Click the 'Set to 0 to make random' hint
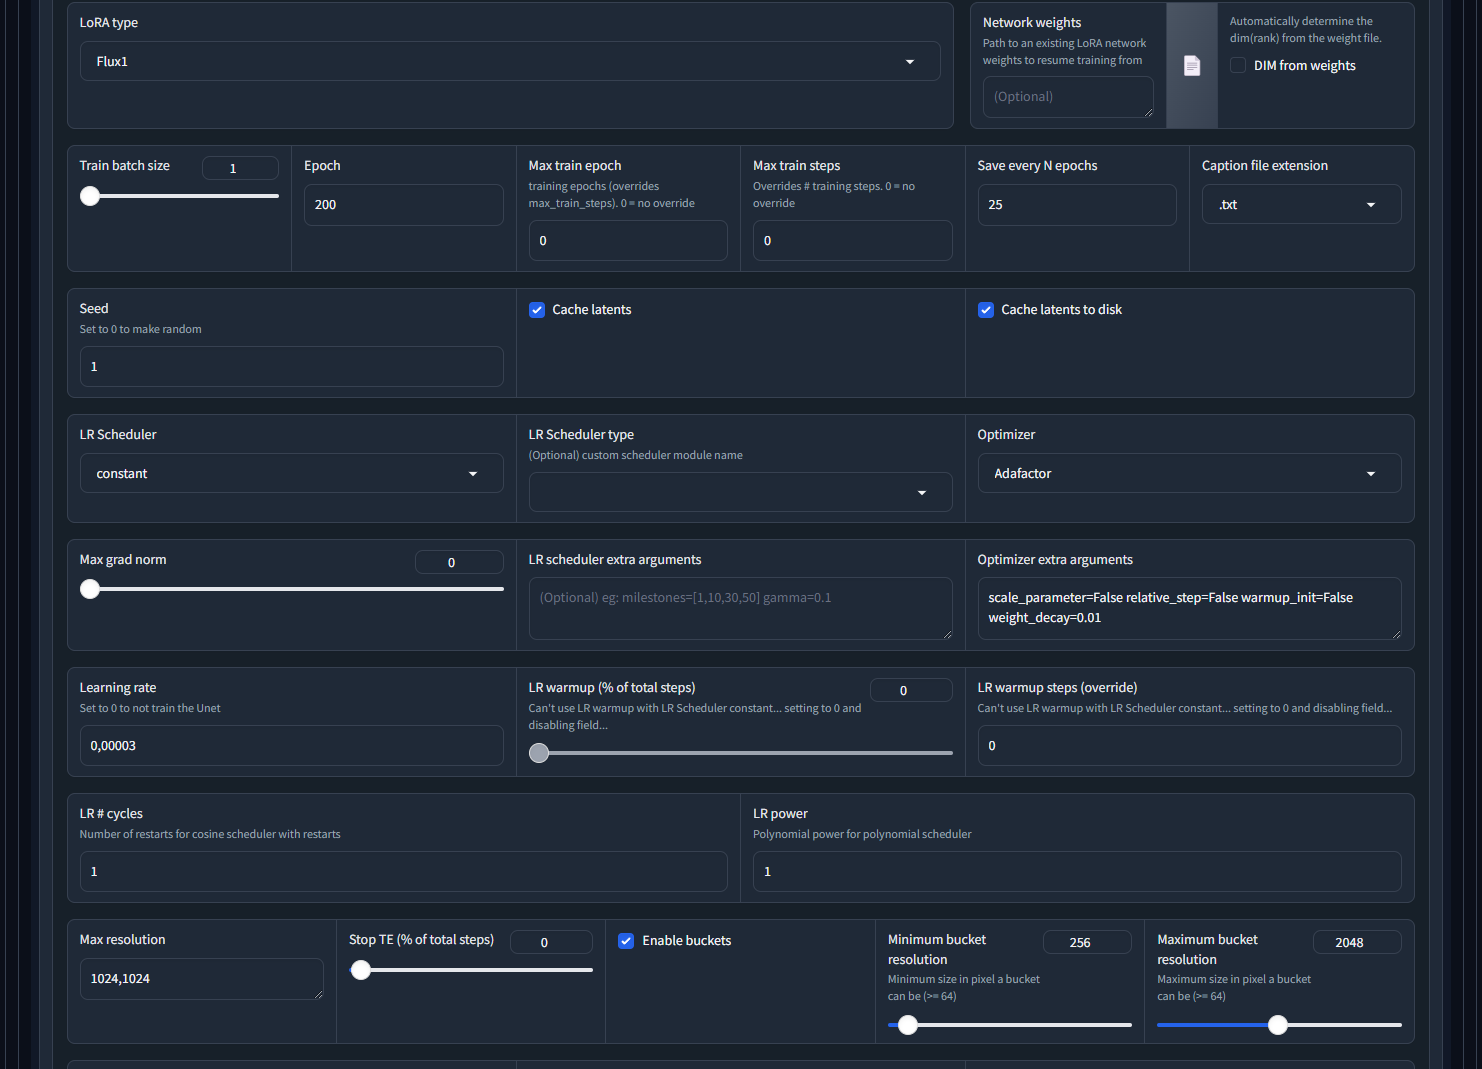The image size is (1482, 1069). pyautogui.click(x=141, y=329)
